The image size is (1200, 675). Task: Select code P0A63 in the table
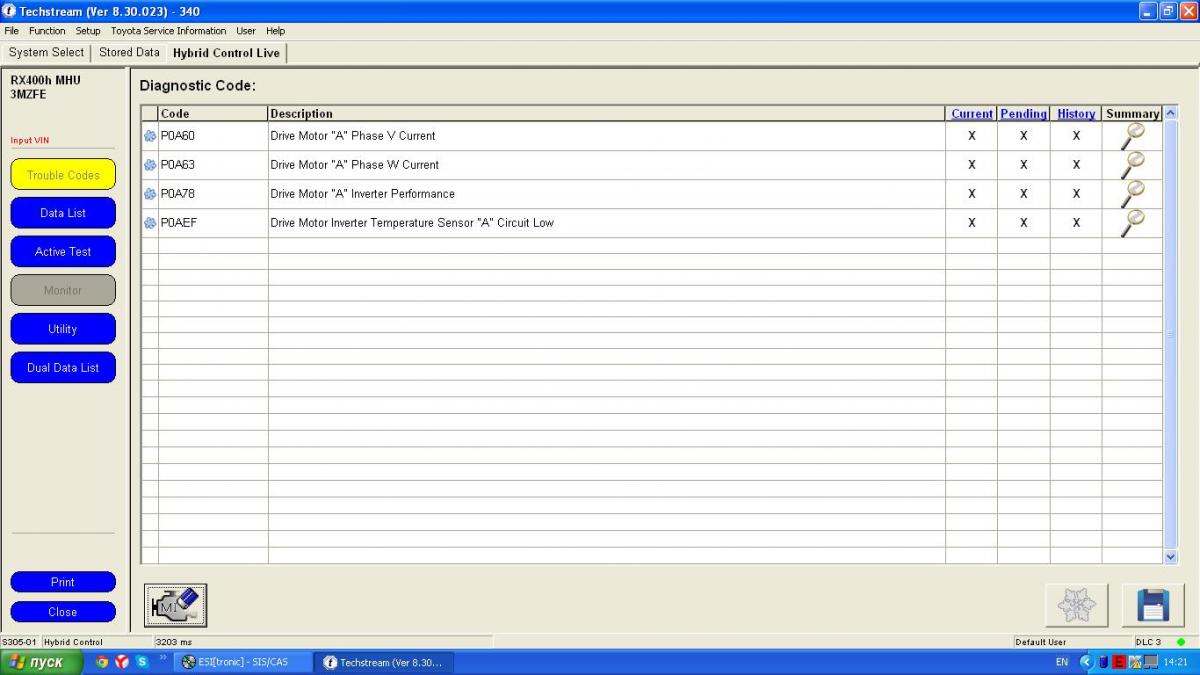pos(179,165)
